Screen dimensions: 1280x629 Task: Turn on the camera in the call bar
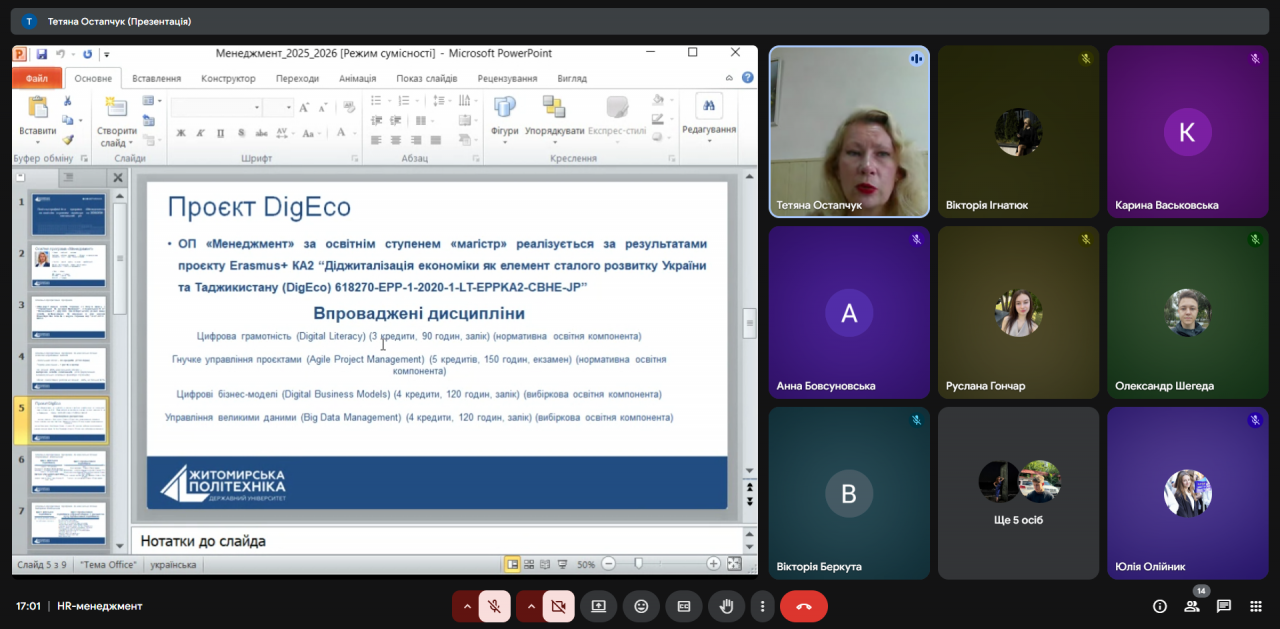click(558, 606)
